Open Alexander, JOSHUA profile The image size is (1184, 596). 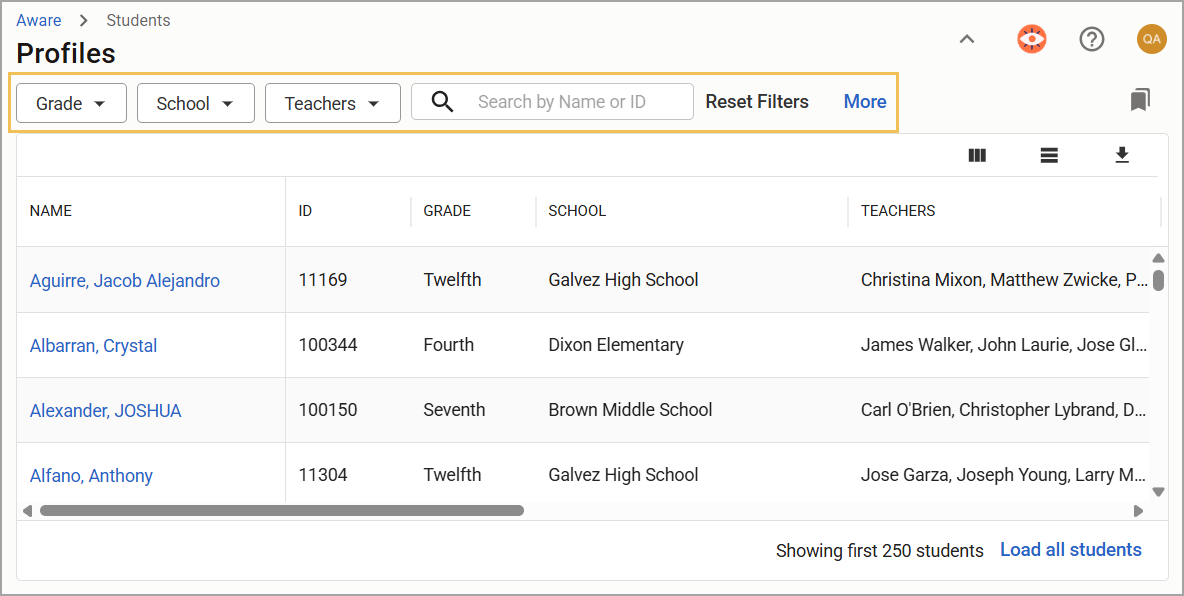[x=106, y=411]
